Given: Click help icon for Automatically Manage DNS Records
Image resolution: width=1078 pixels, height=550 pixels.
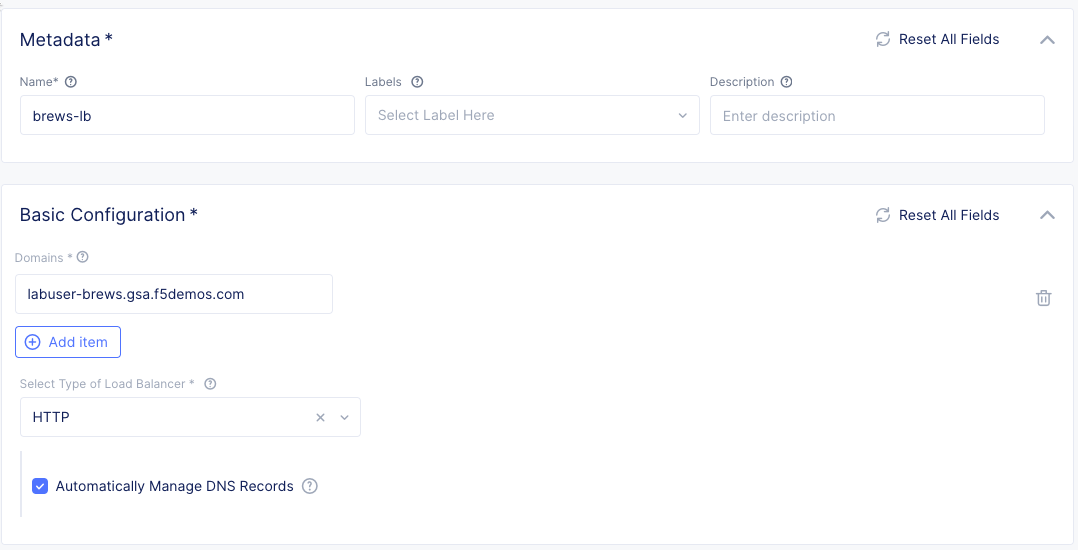Looking at the screenshot, I should pos(310,486).
